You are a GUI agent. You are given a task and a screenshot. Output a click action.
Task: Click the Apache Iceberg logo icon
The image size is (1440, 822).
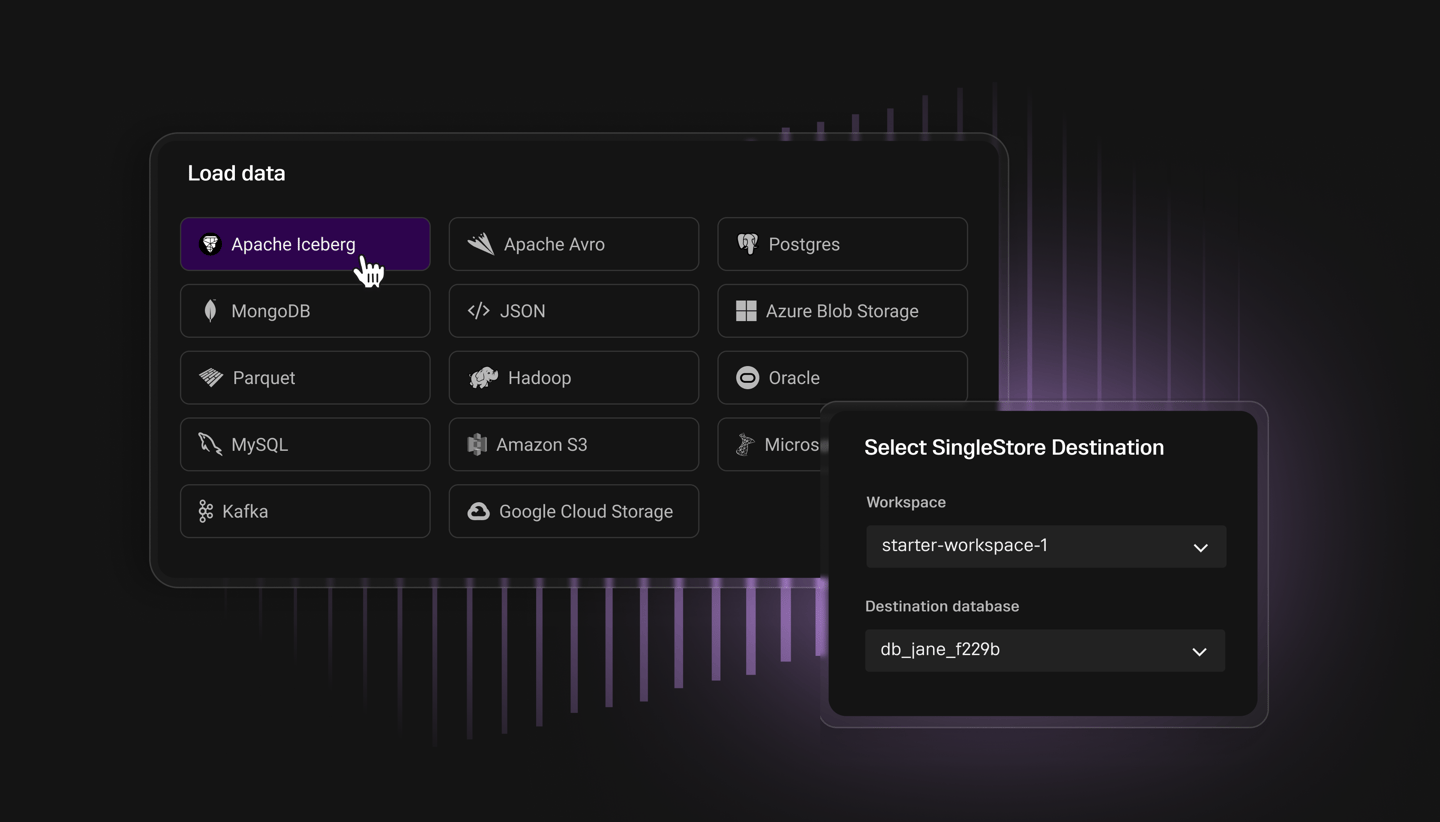pos(209,243)
